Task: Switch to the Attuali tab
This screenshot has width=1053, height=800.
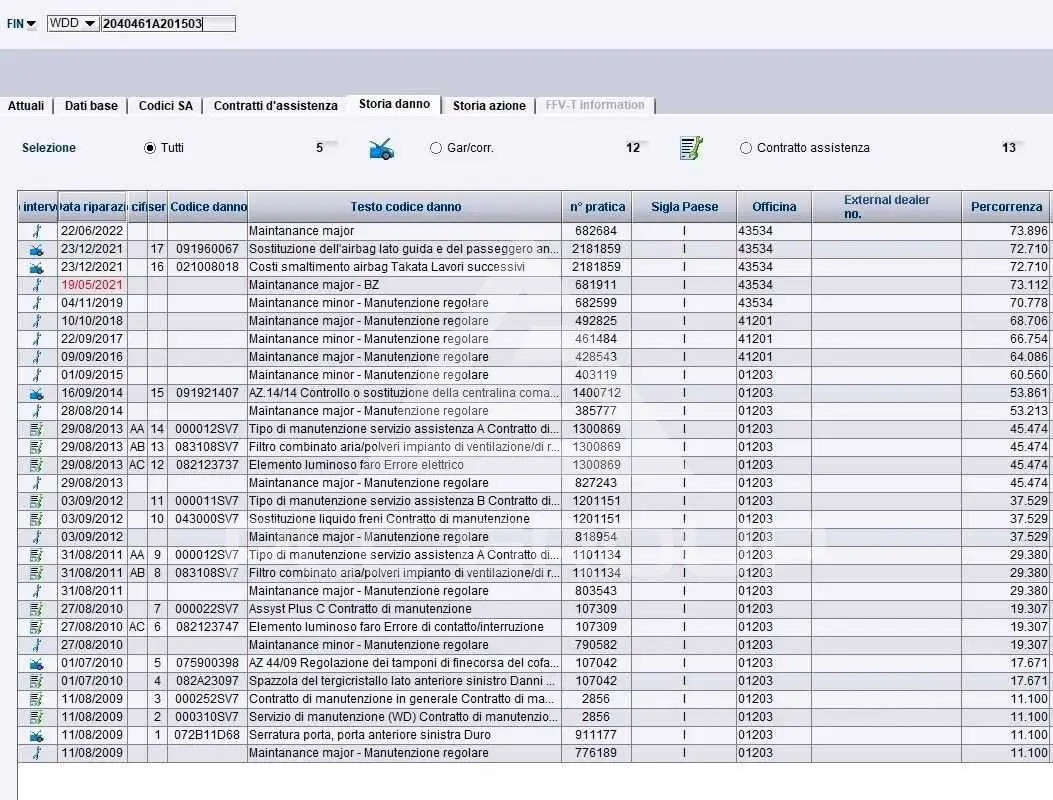Action: 26,105
